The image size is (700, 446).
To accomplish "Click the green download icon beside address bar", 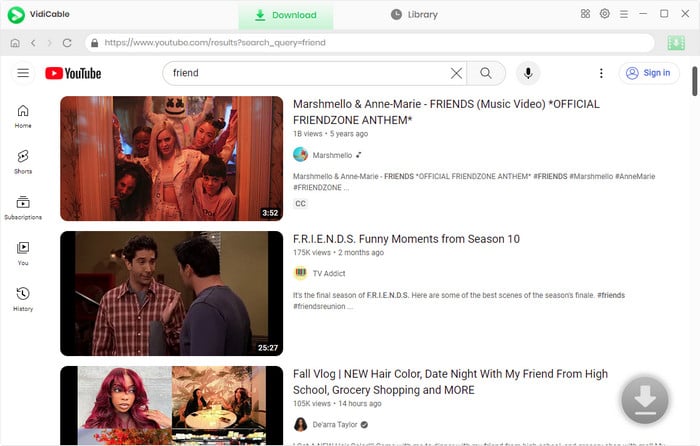I will coord(676,43).
